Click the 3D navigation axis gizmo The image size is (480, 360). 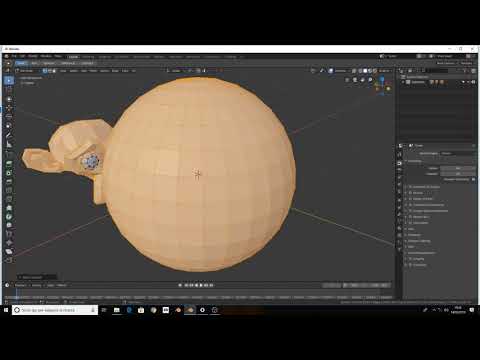382,86
